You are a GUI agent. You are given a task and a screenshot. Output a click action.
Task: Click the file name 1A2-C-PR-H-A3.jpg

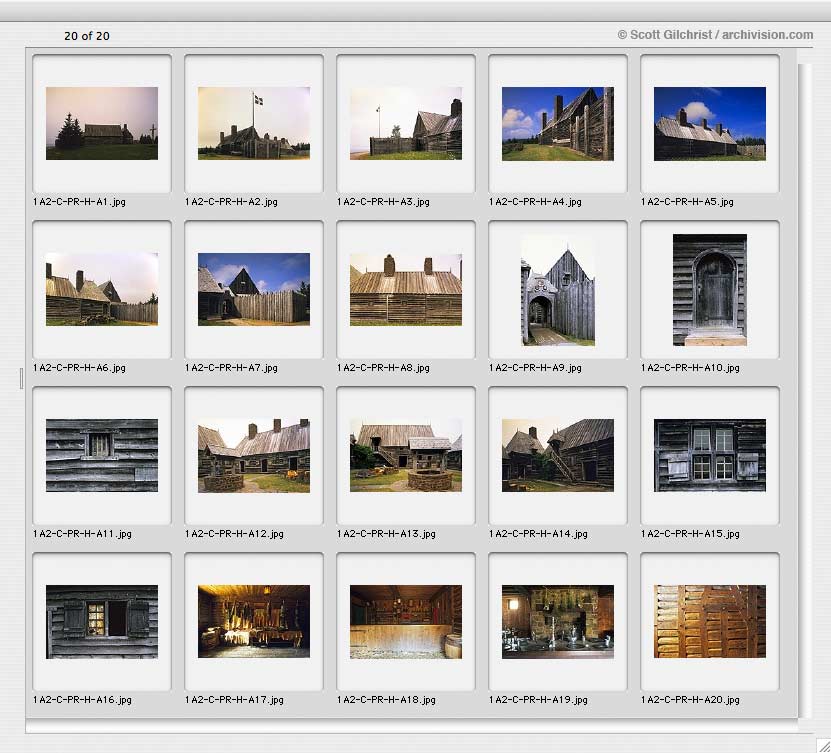384,202
